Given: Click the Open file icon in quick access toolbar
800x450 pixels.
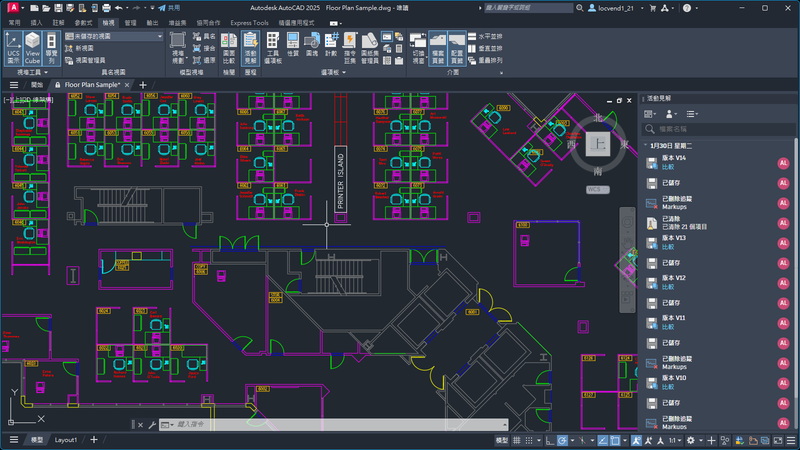Looking at the screenshot, I should pos(46,8).
